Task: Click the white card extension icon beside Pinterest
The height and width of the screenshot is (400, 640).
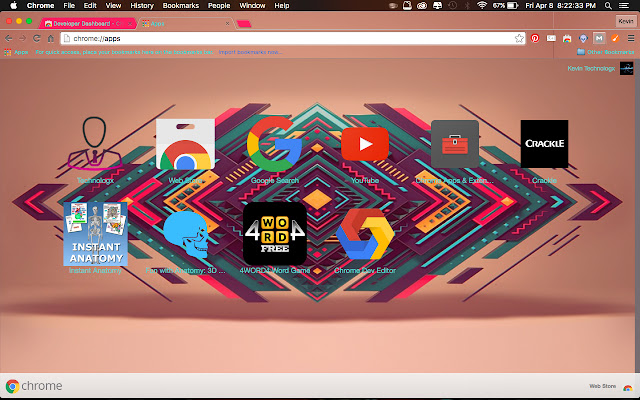Action: tap(551, 38)
